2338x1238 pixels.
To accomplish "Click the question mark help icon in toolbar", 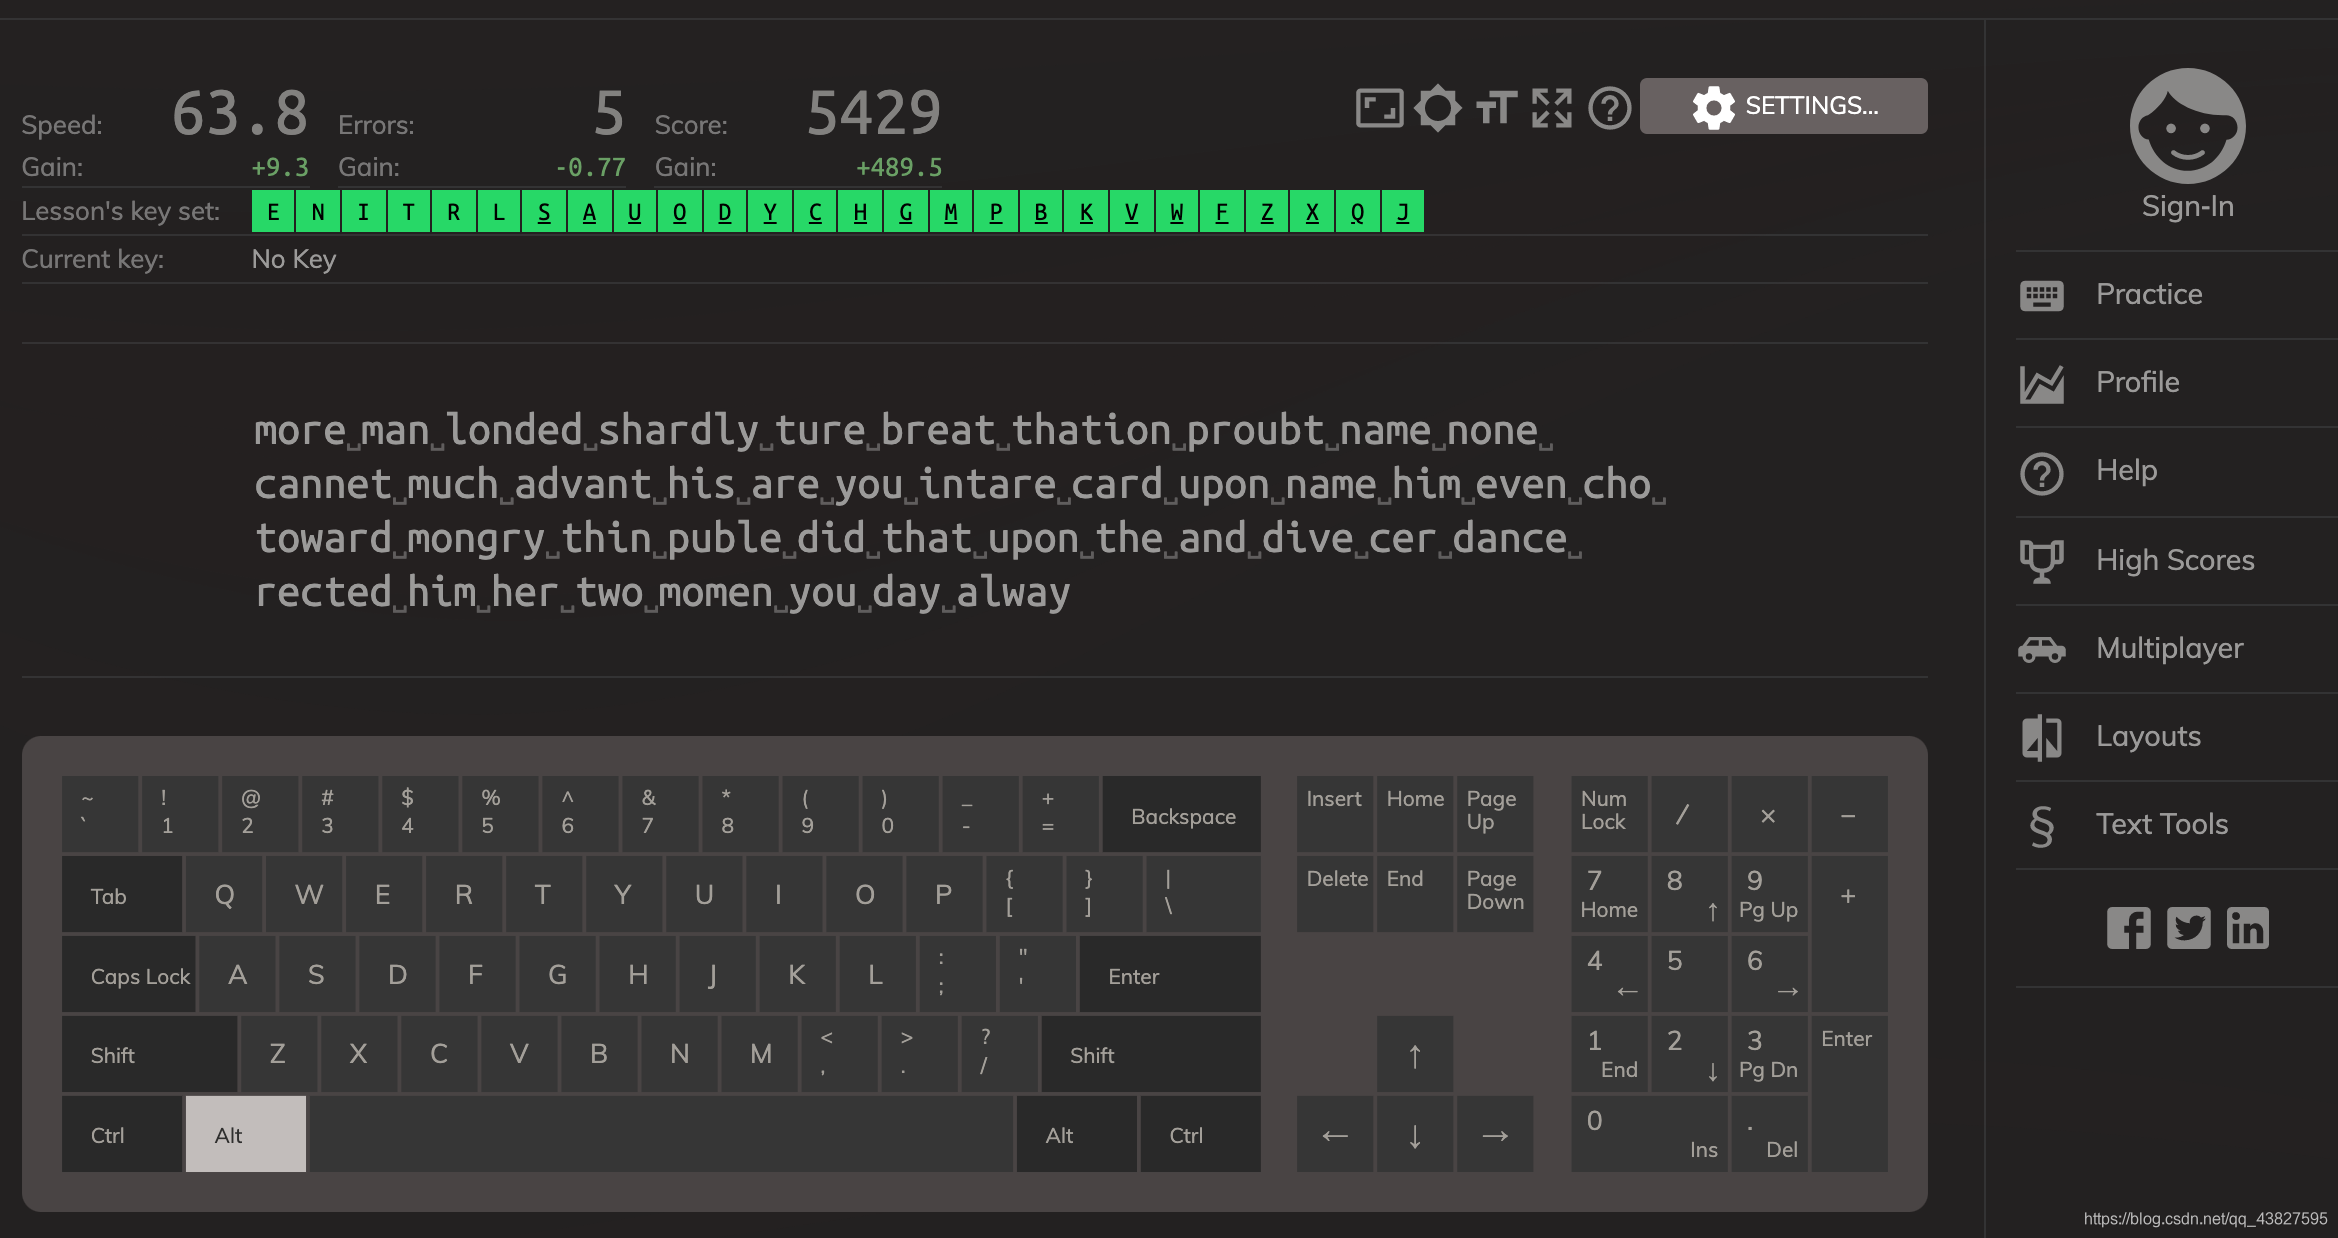I will pos(1609,108).
